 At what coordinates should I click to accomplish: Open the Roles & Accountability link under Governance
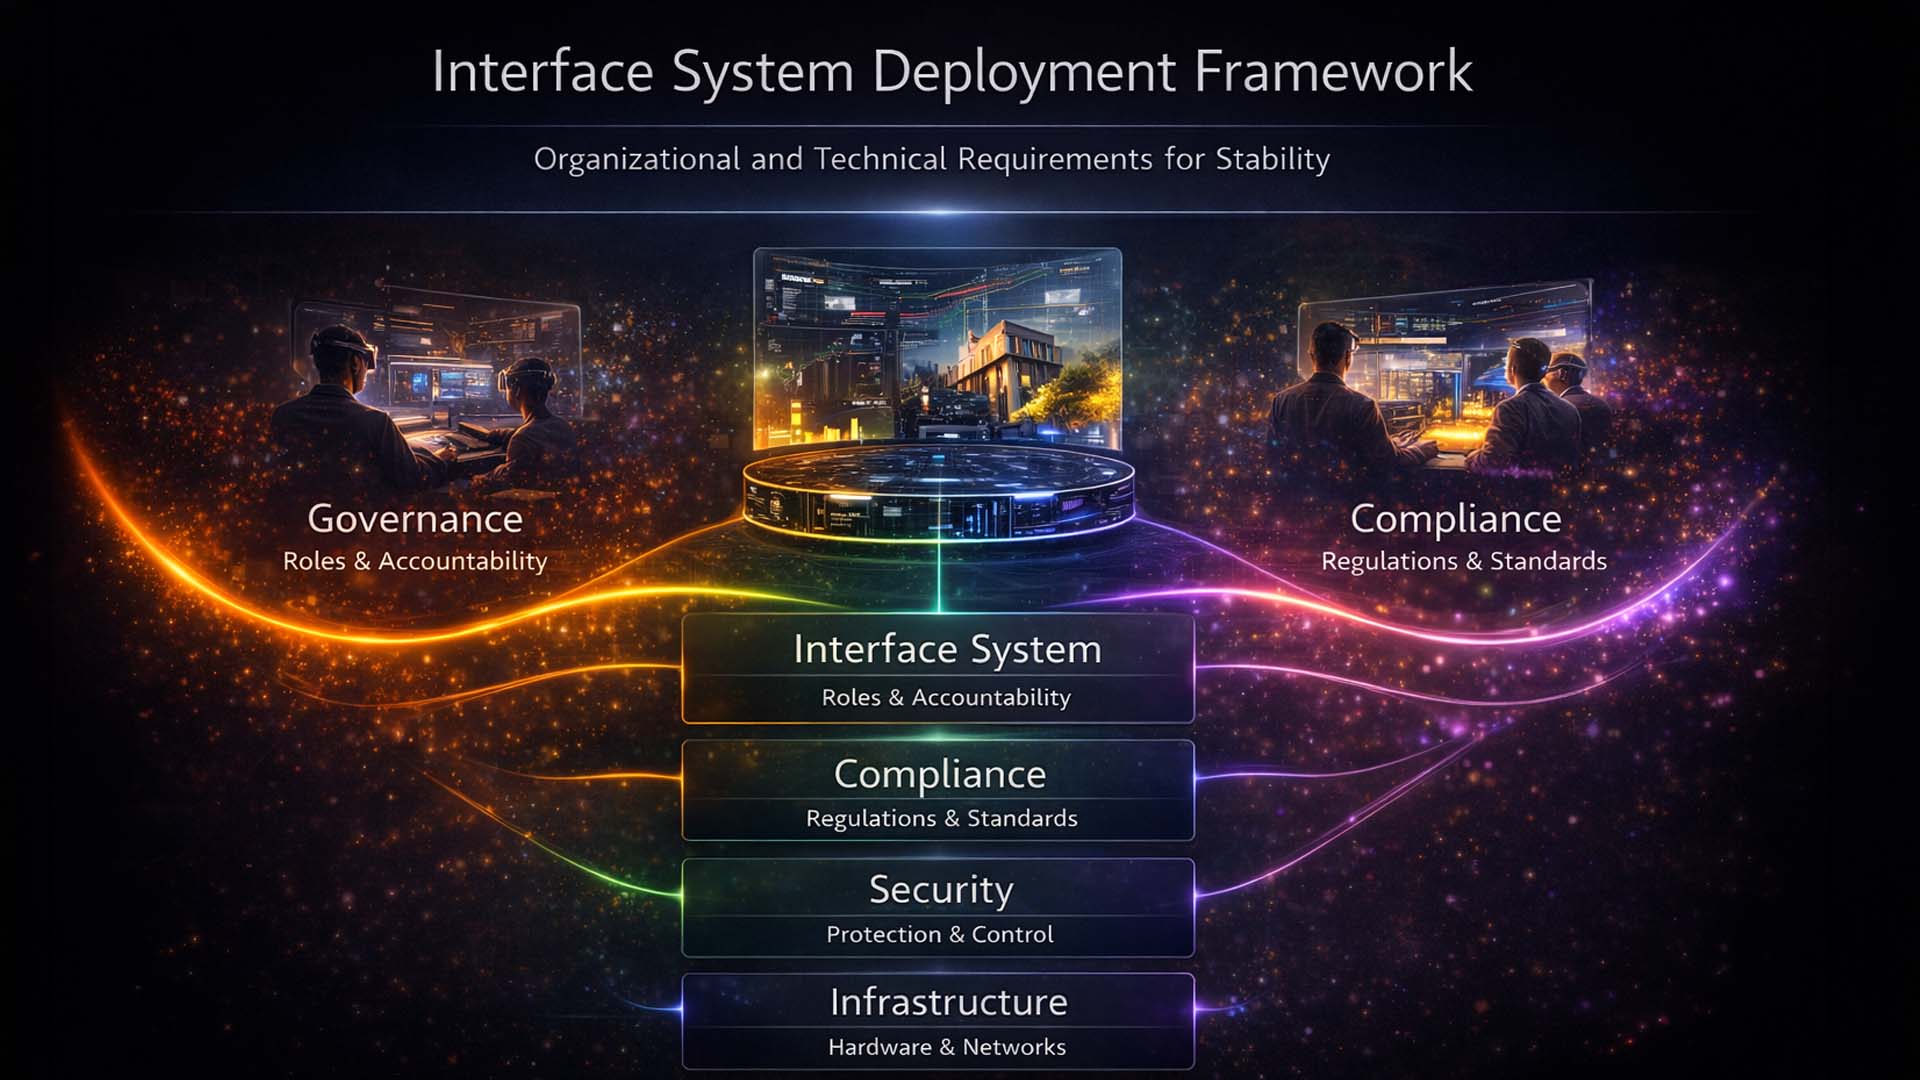click(x=414, y=561)
